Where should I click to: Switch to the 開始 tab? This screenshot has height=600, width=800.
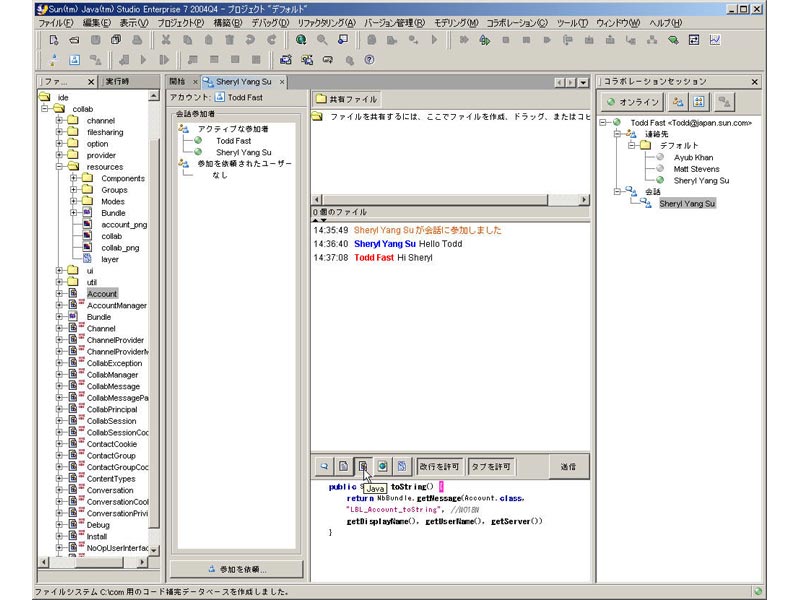click(x=177, y=82)
